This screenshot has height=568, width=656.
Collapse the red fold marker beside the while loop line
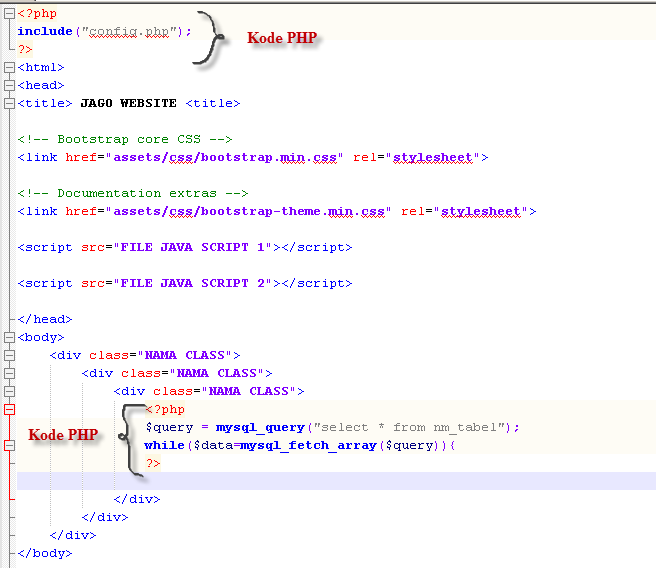tap(9, 445)
